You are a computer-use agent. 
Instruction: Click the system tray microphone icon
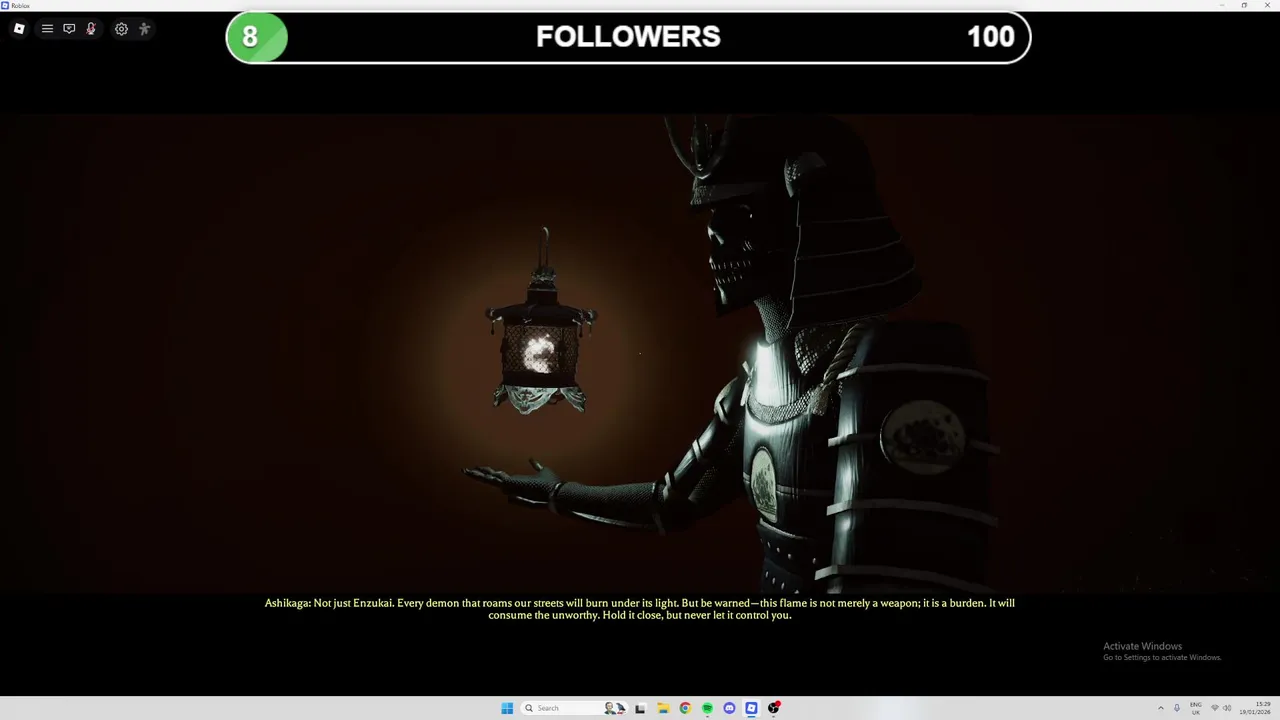tap(1177, 708)
